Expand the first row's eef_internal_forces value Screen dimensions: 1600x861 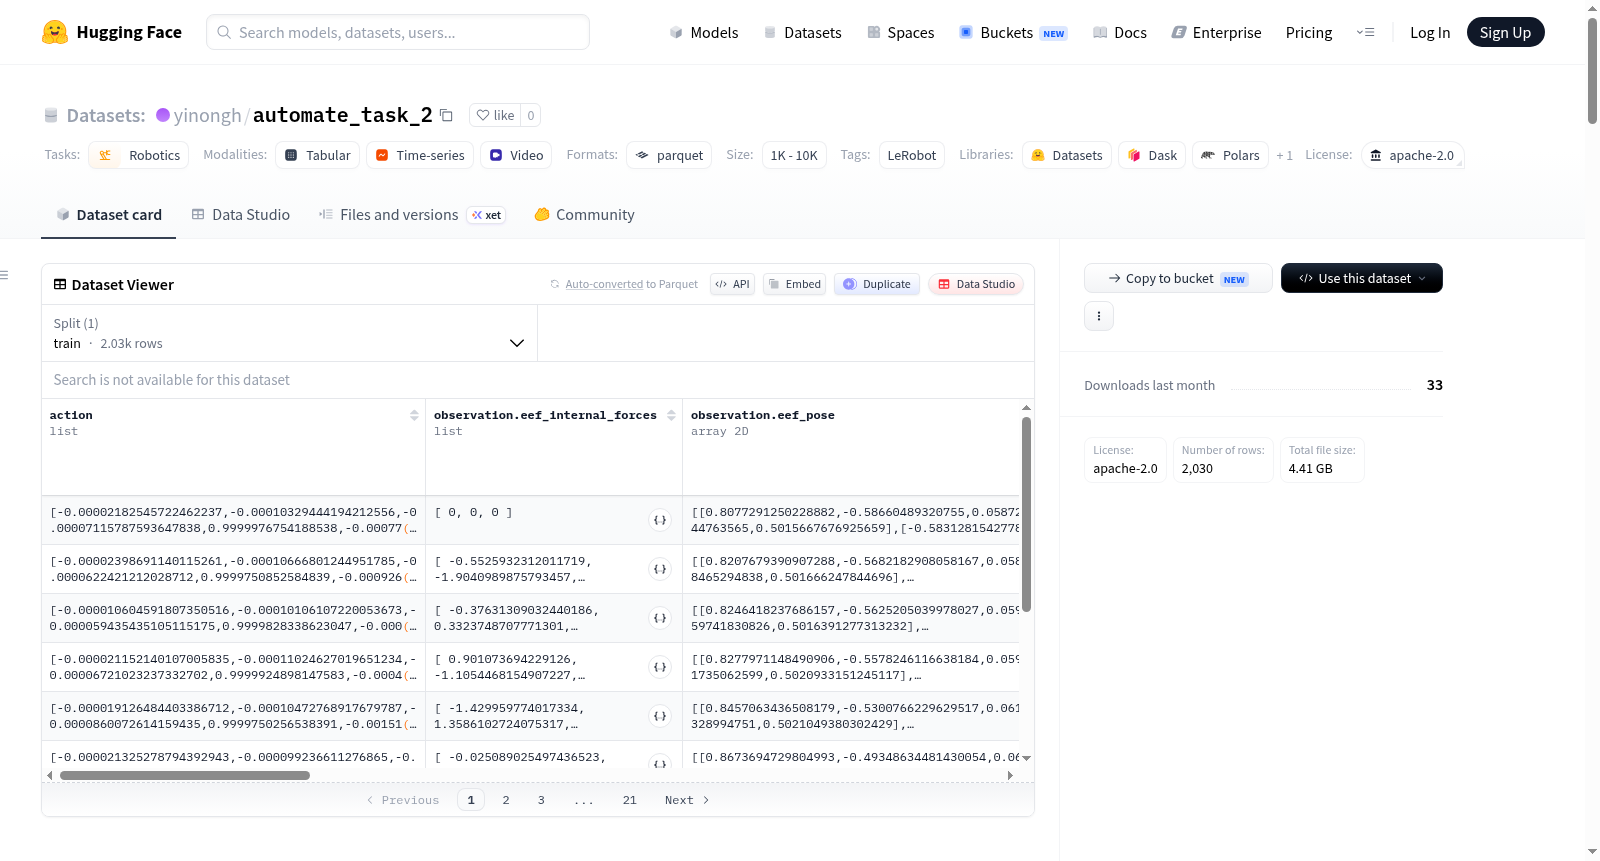click(660, 520)
